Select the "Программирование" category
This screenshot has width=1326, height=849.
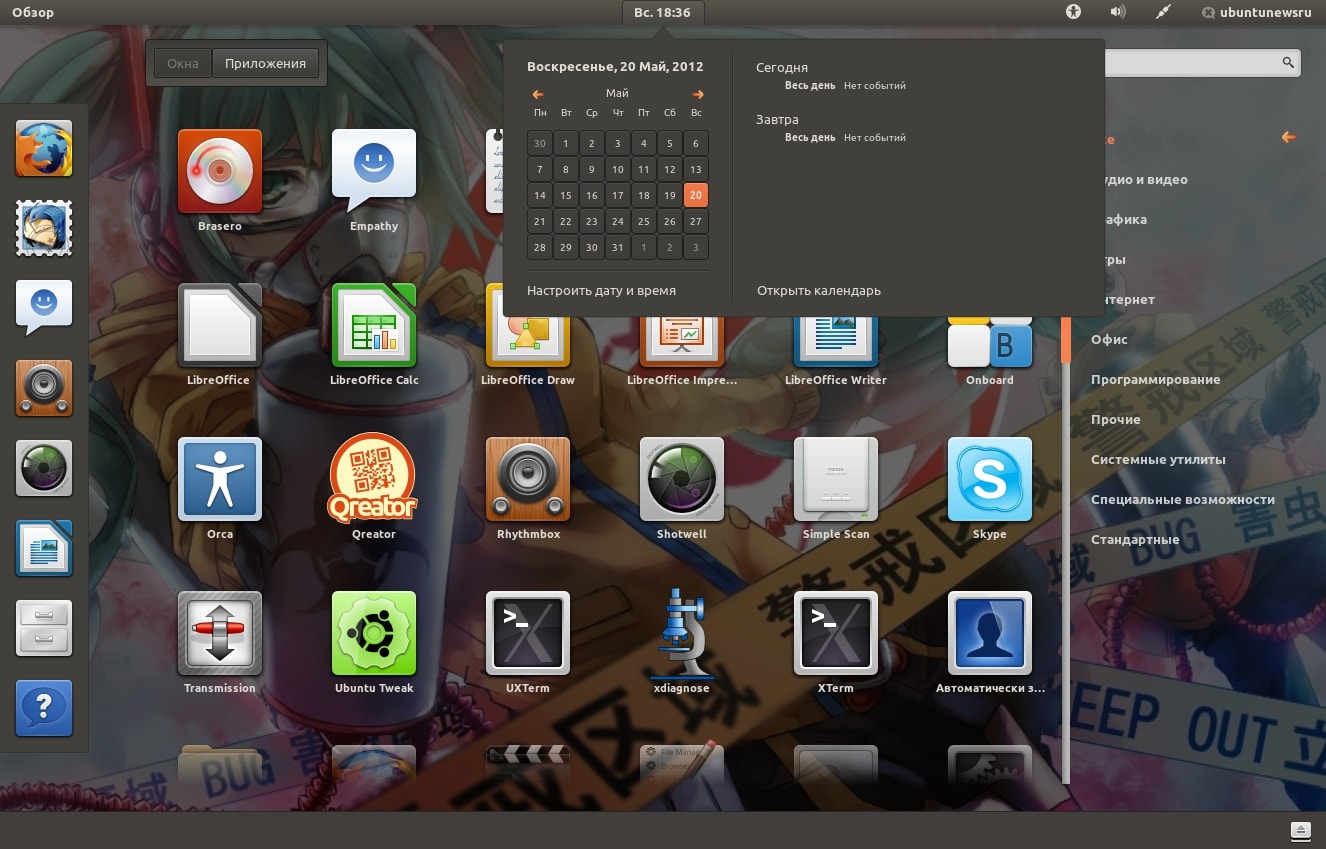coord(1155,379)
